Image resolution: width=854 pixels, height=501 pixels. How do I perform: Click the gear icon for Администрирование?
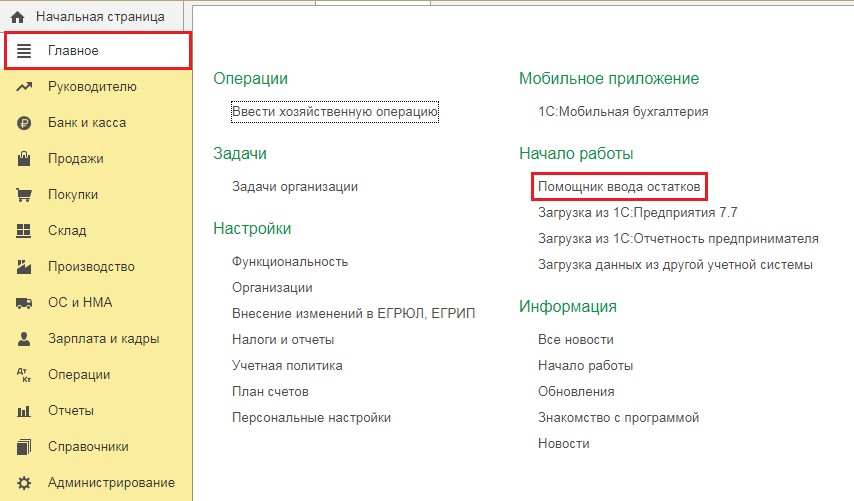24,482
